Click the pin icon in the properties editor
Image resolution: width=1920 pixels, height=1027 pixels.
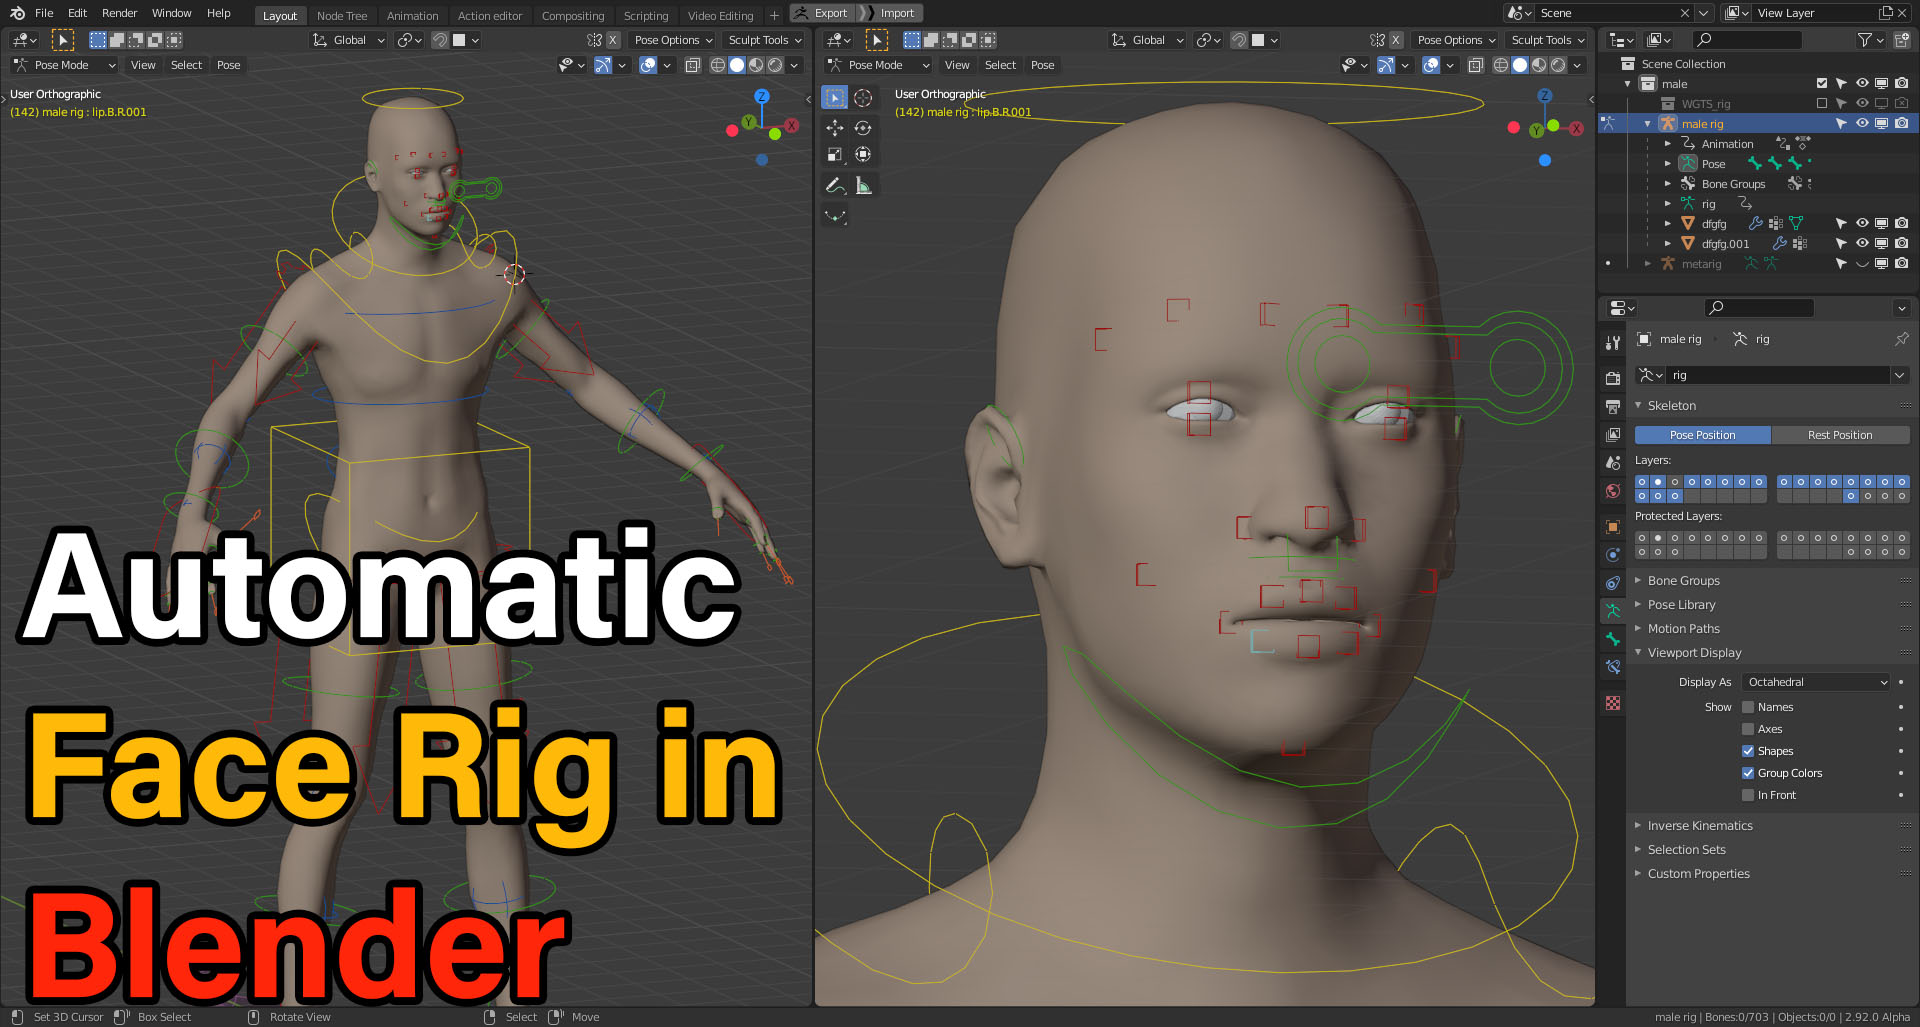[x=1901, y=339]
